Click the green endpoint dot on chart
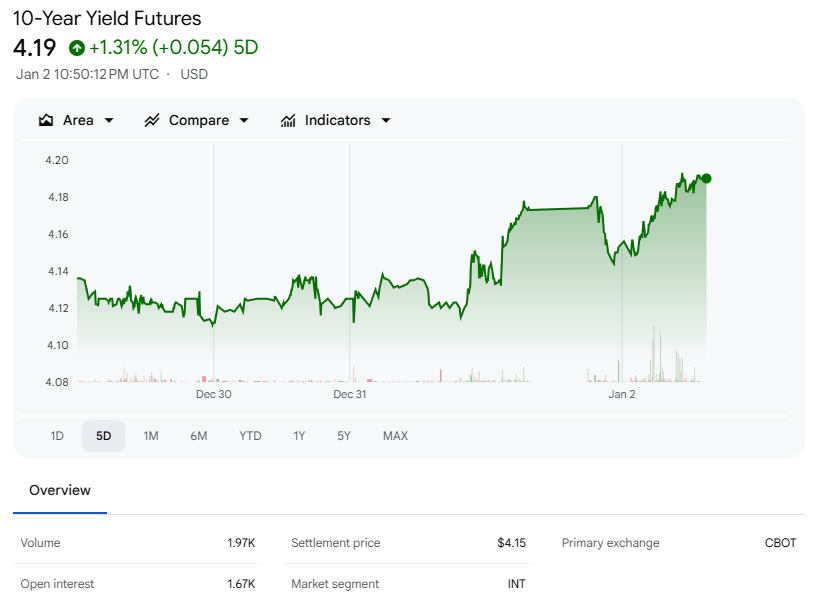Viewport: 821px width, 611px height. 707,178
